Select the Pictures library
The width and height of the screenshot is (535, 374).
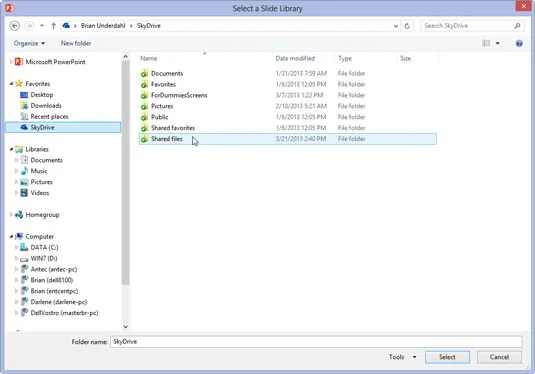pyautogui.click(x=41, y=182)
